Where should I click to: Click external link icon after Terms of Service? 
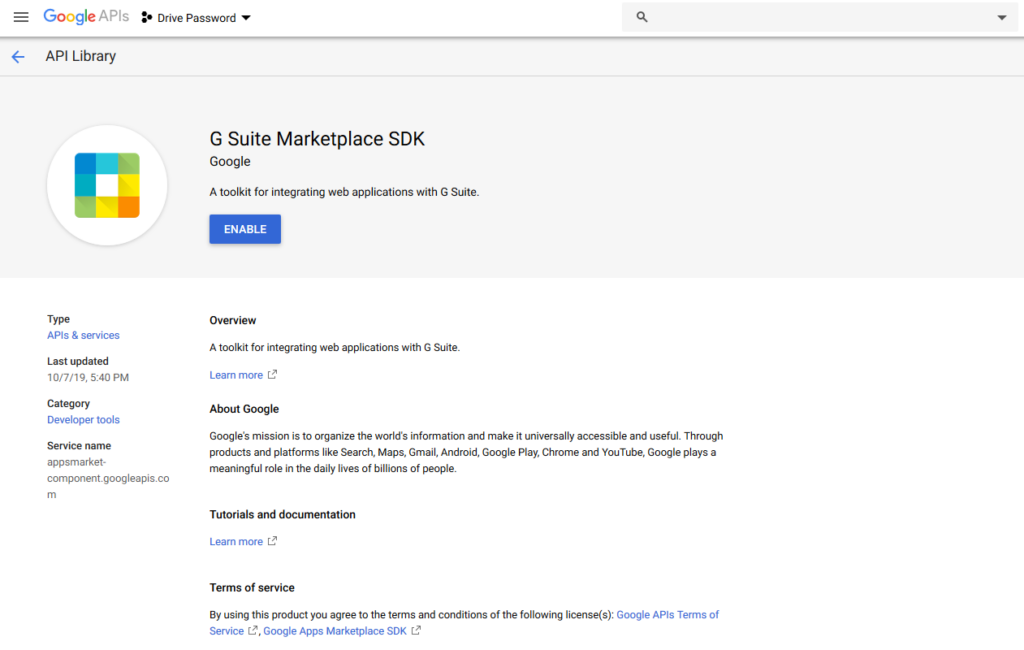pyautogui.click(x=253, y=630)
